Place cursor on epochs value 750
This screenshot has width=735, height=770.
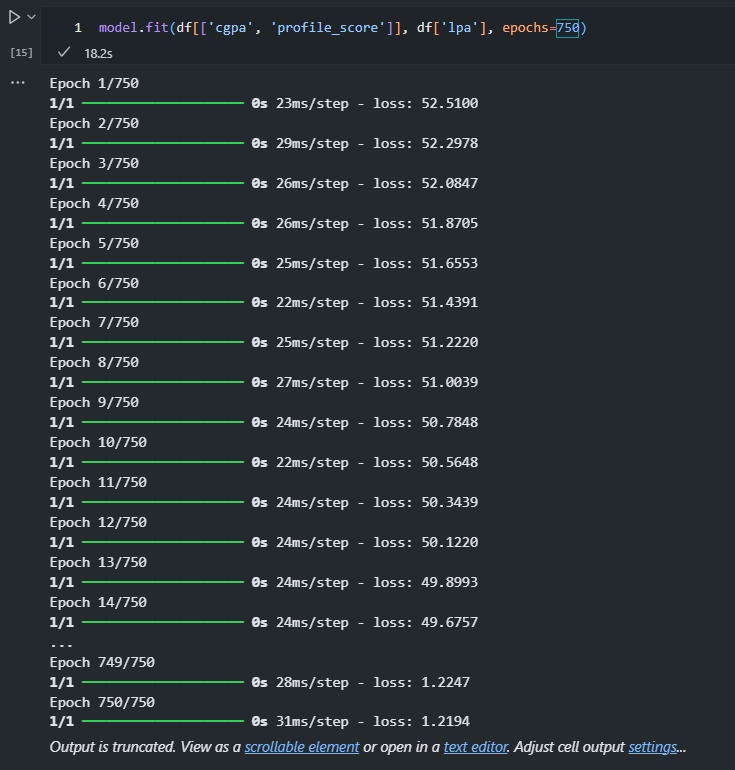pyautogui.click(x=568, y=28)
